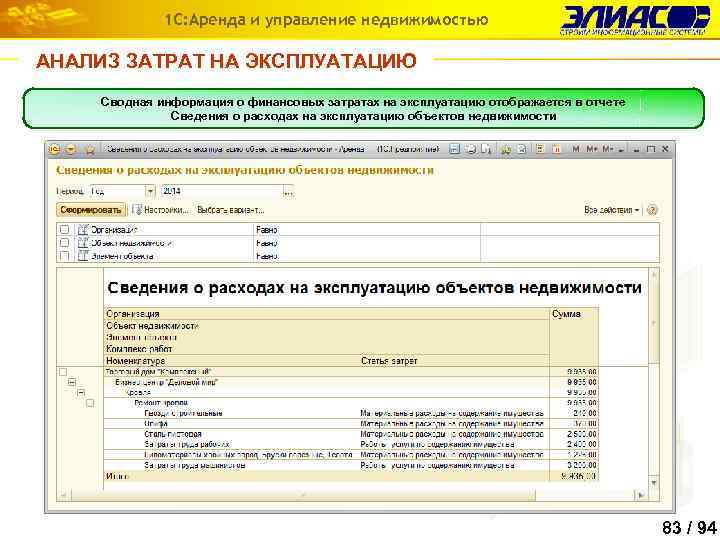Click the report's horizontal scrollbar left arrow
This screenshot has width=720, height=540.
coord(63,495)
